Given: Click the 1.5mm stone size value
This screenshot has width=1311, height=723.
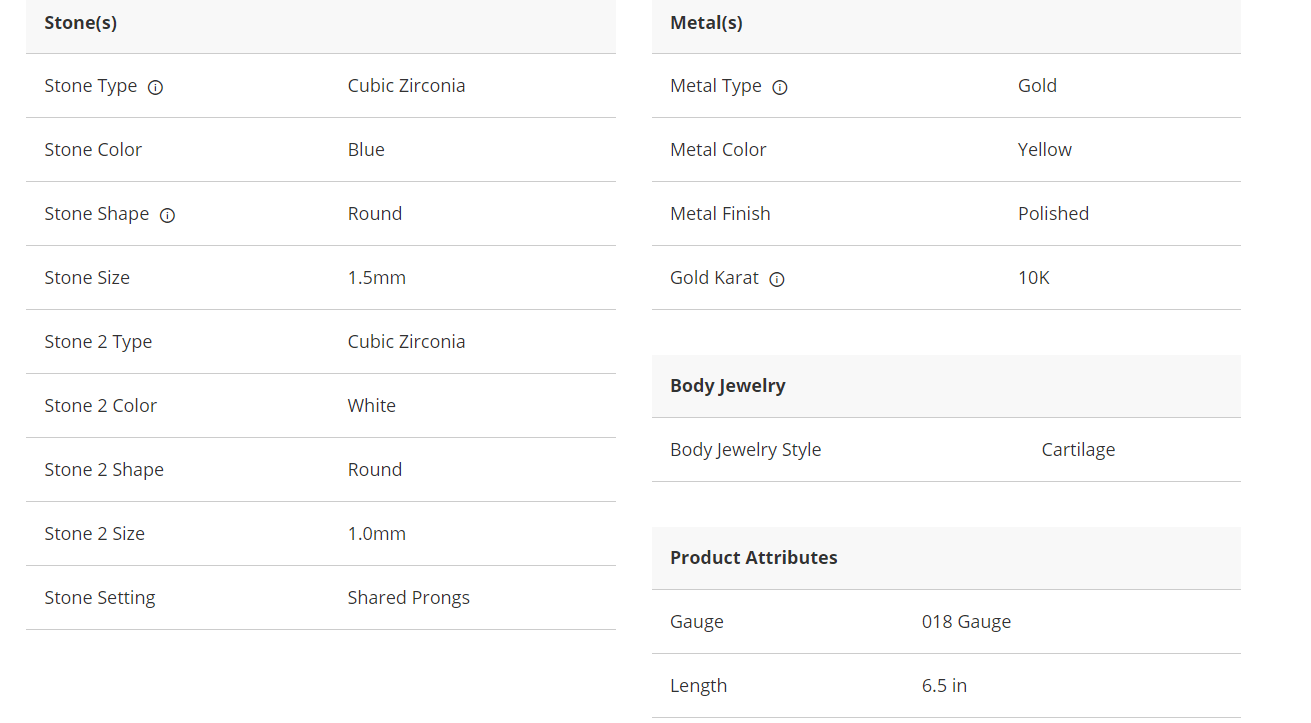Looking at the screenshot, I should coord(377,278).
